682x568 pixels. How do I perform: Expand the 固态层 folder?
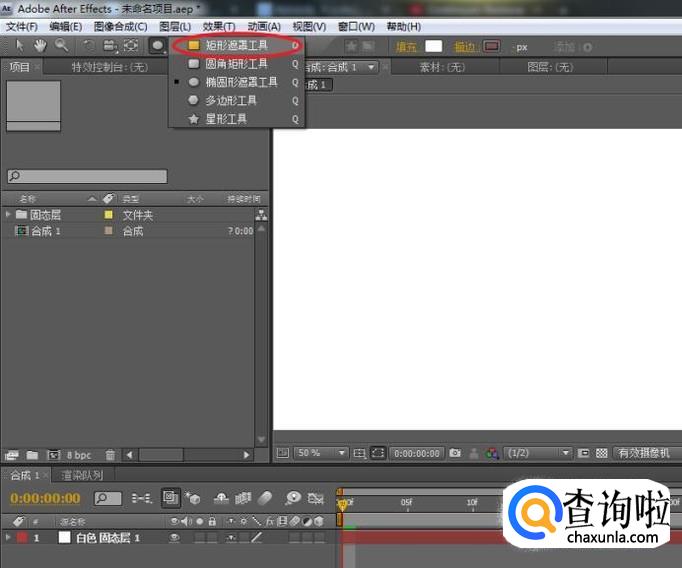coord(9,215)
